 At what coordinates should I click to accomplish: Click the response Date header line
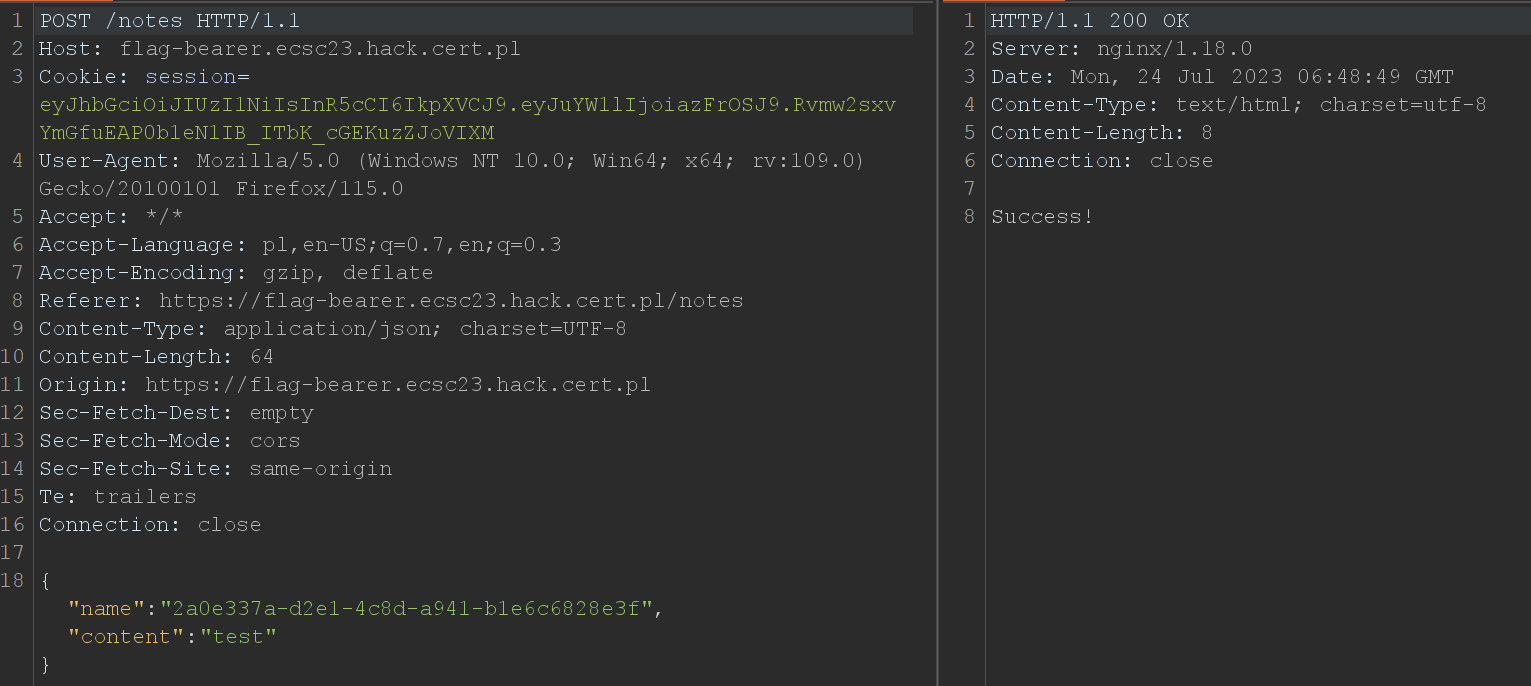pyautogui.click(x=1222, y=77)
